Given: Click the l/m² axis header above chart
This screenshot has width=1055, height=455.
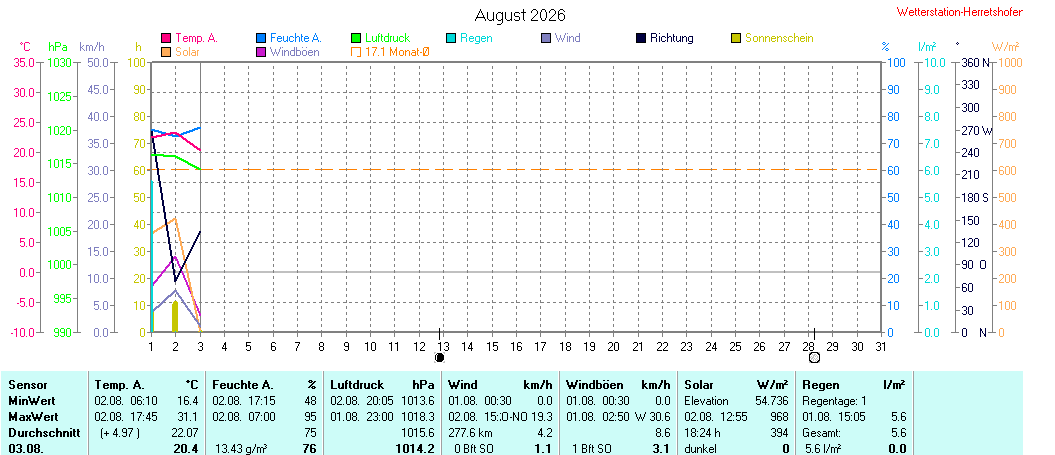Looking at the screenshot, I should (x=927, y=47).
